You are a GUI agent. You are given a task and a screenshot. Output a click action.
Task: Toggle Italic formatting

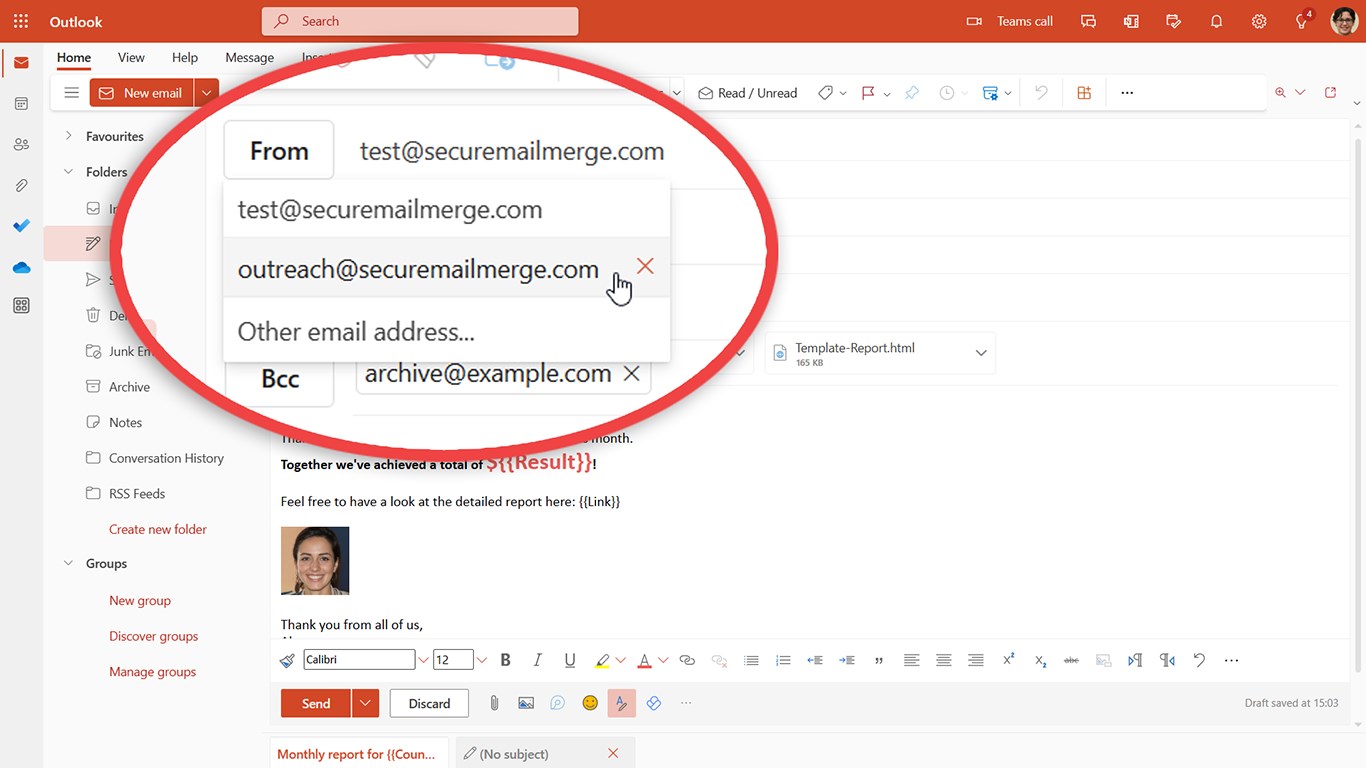click(537, 660)
